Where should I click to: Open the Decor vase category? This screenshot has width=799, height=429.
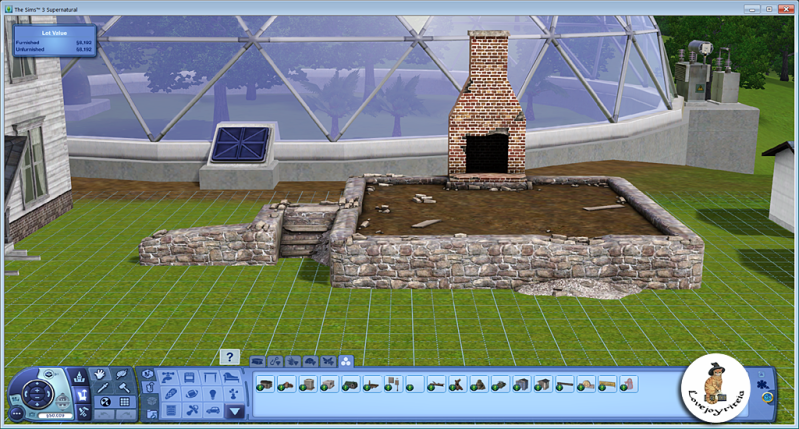click(234, 394)
